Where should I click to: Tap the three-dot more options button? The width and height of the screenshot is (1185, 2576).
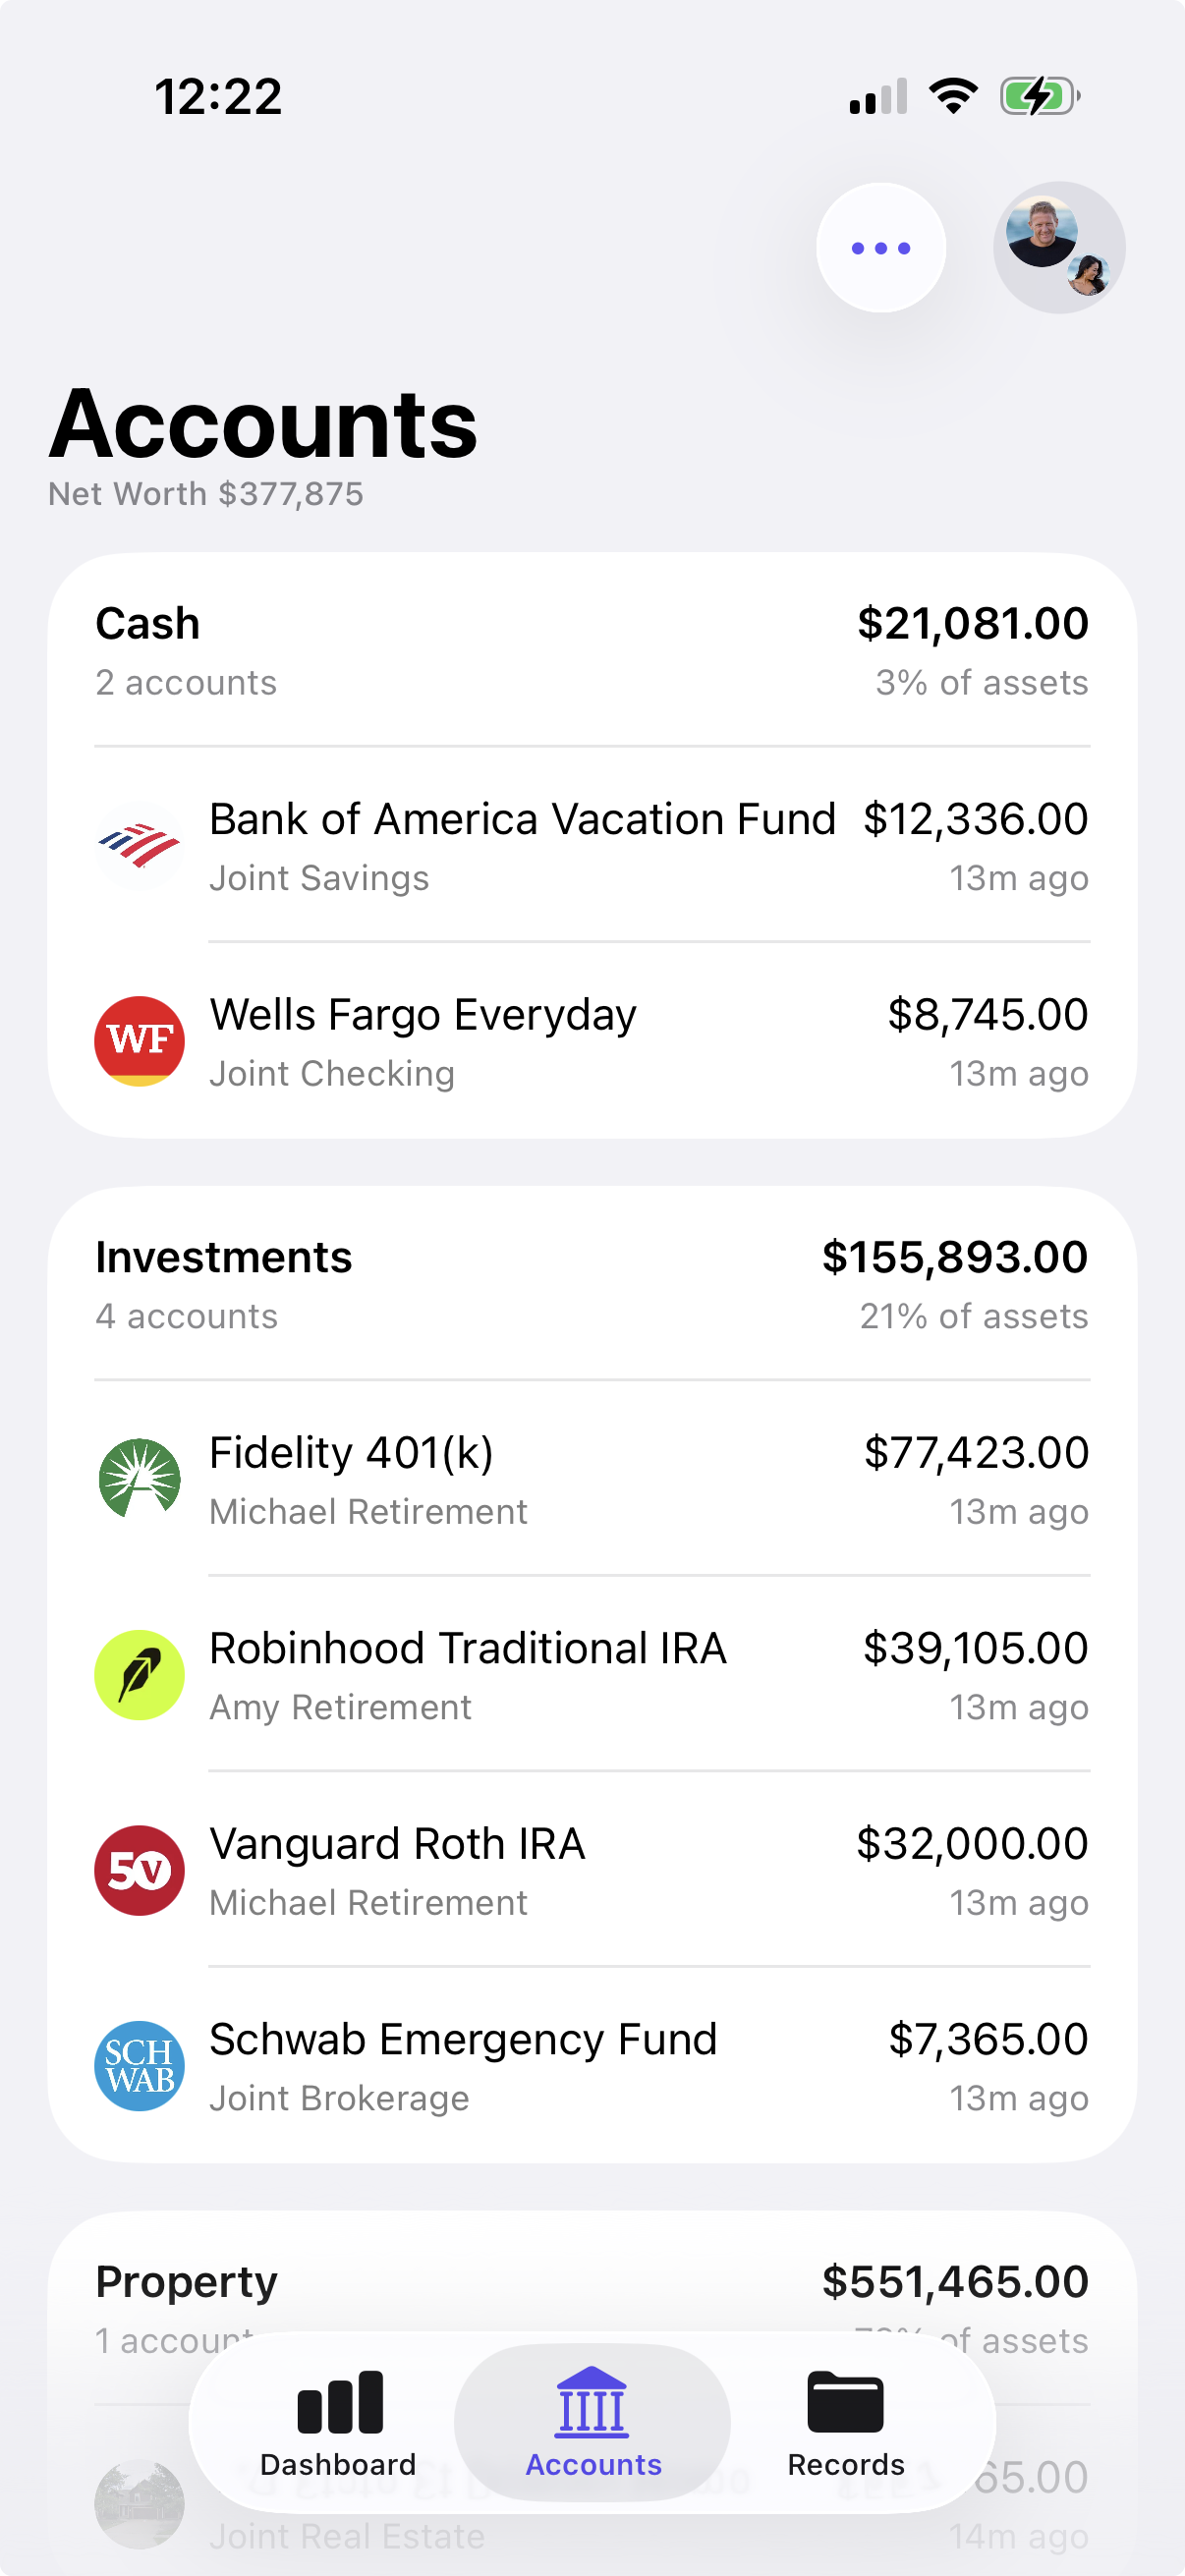(880, 248)
